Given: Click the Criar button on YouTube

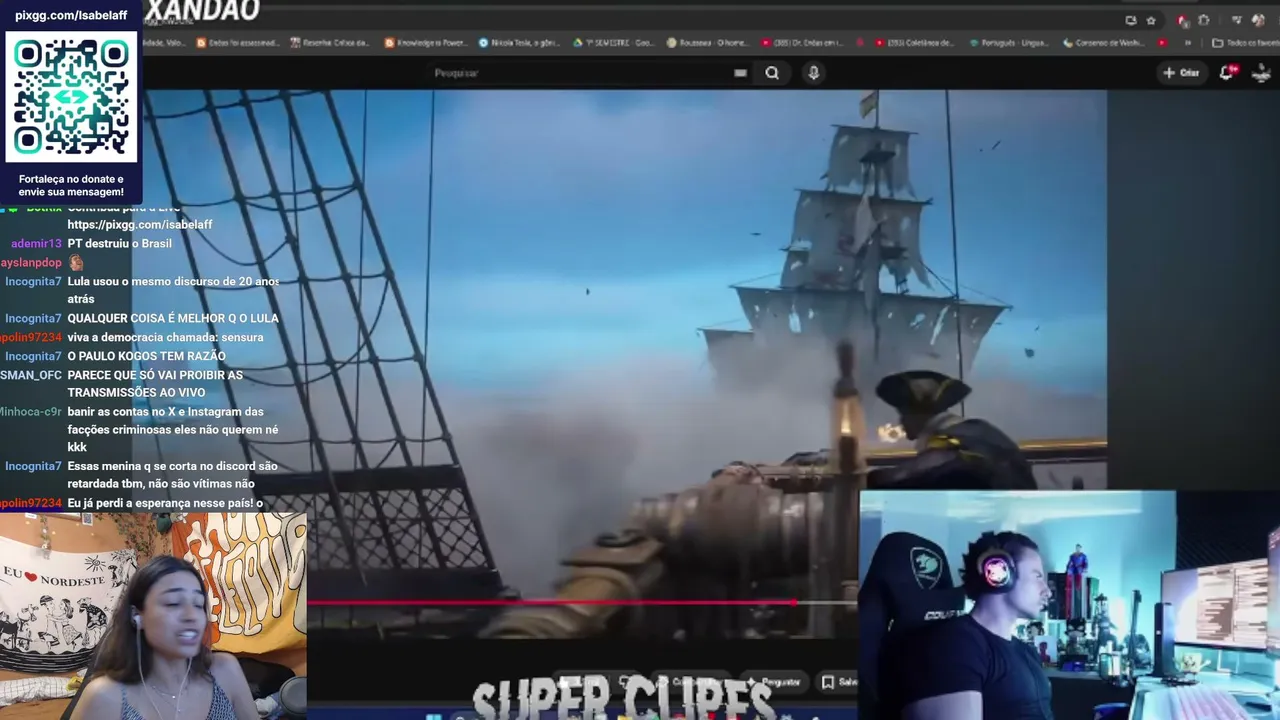Looking at the screenshot, I should pos(1181,72).
